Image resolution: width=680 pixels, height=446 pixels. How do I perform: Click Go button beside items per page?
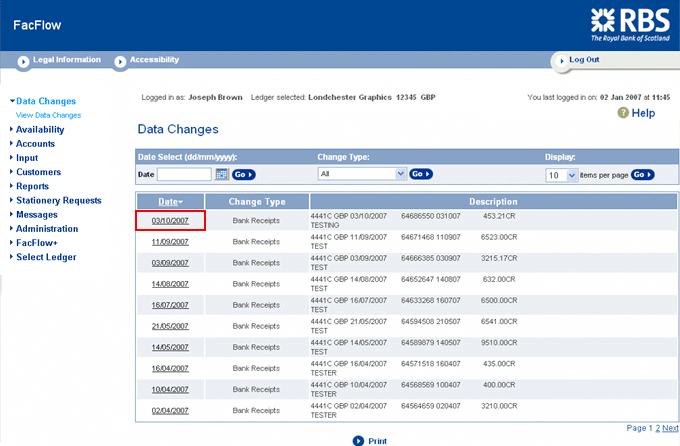click(642, 174)
